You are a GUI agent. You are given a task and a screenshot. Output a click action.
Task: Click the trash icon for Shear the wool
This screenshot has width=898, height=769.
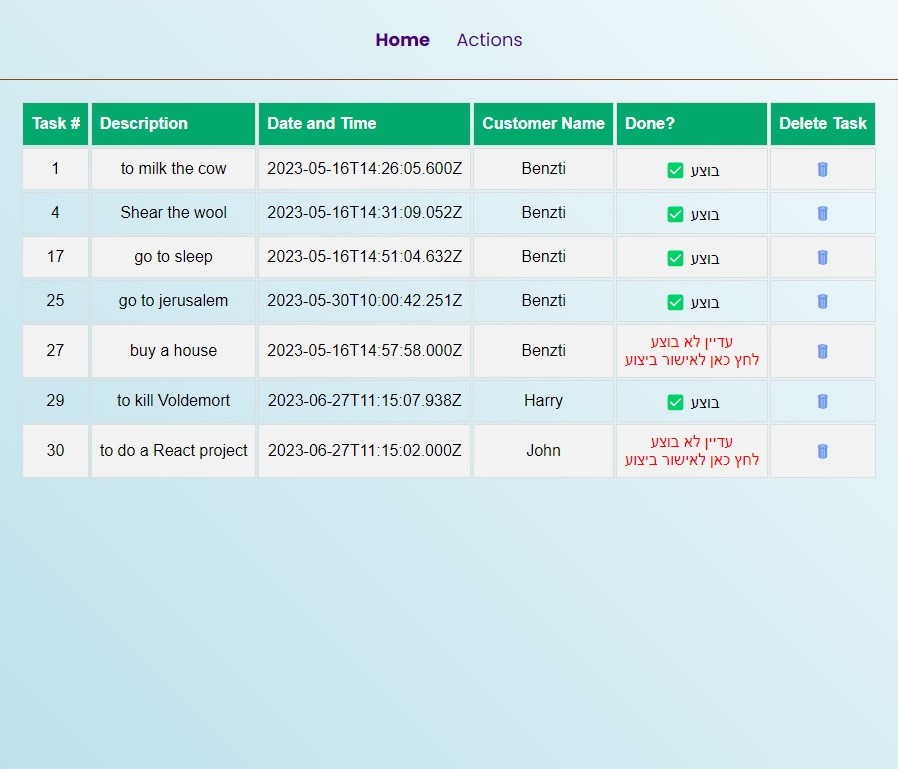point(822,213)
